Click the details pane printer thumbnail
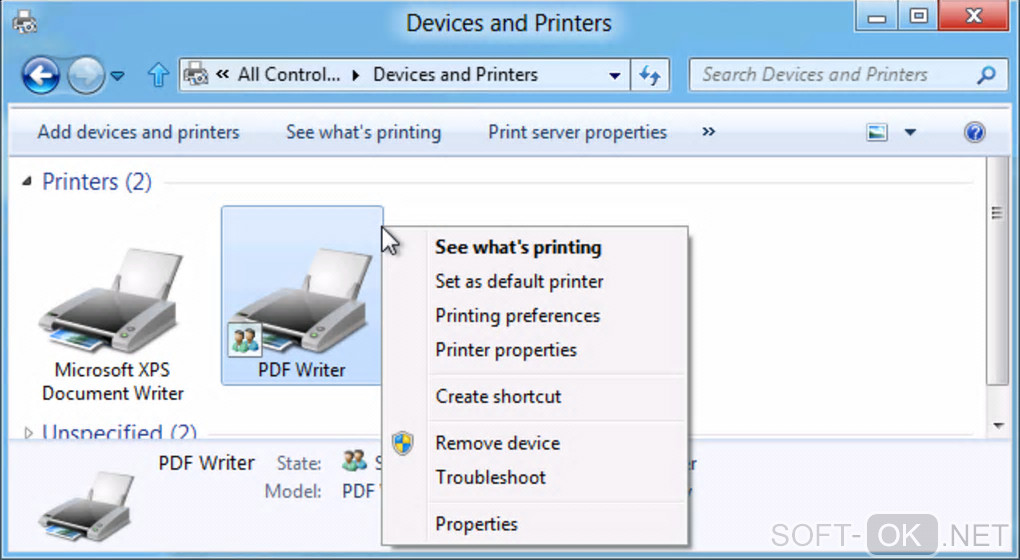Screen dimensions: 1020x560 tap(88, 506)
